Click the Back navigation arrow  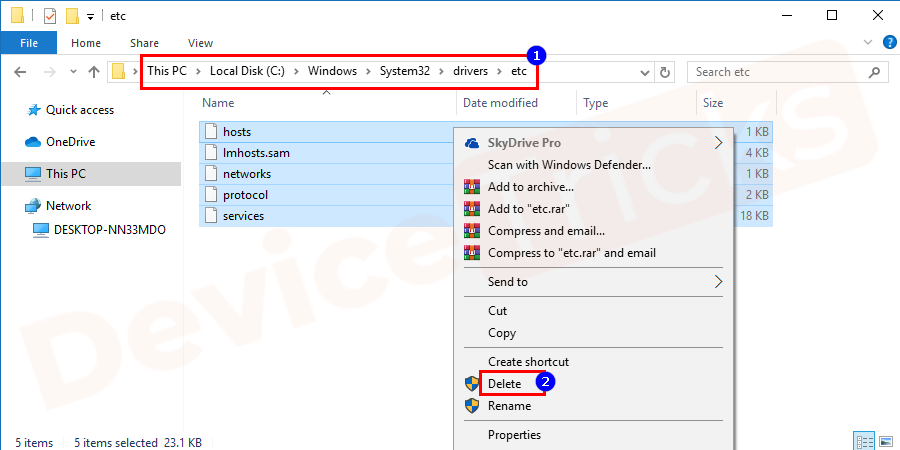[x=20, y=72]
